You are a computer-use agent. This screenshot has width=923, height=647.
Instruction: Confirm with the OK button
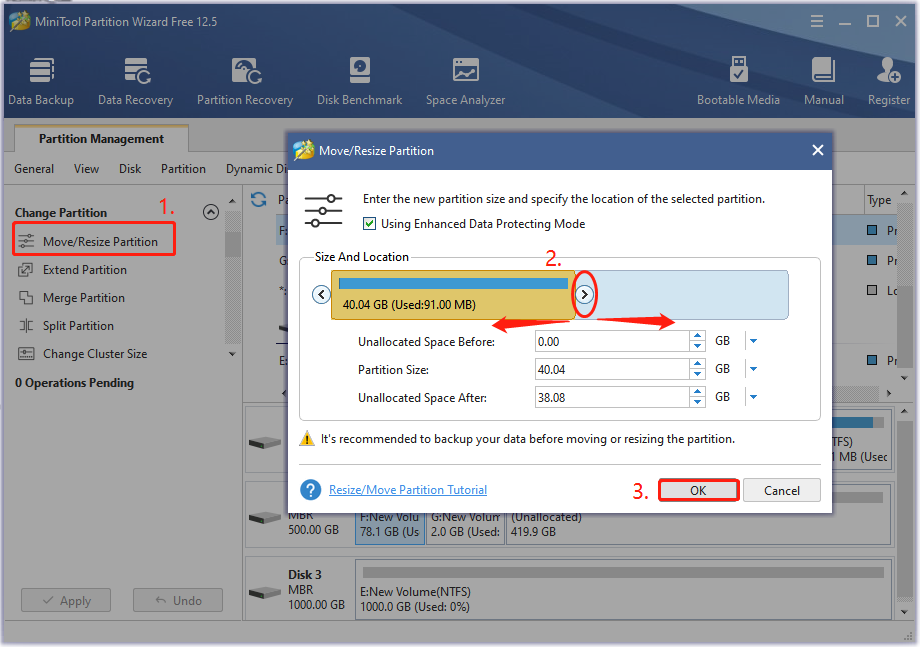[698, 490]
